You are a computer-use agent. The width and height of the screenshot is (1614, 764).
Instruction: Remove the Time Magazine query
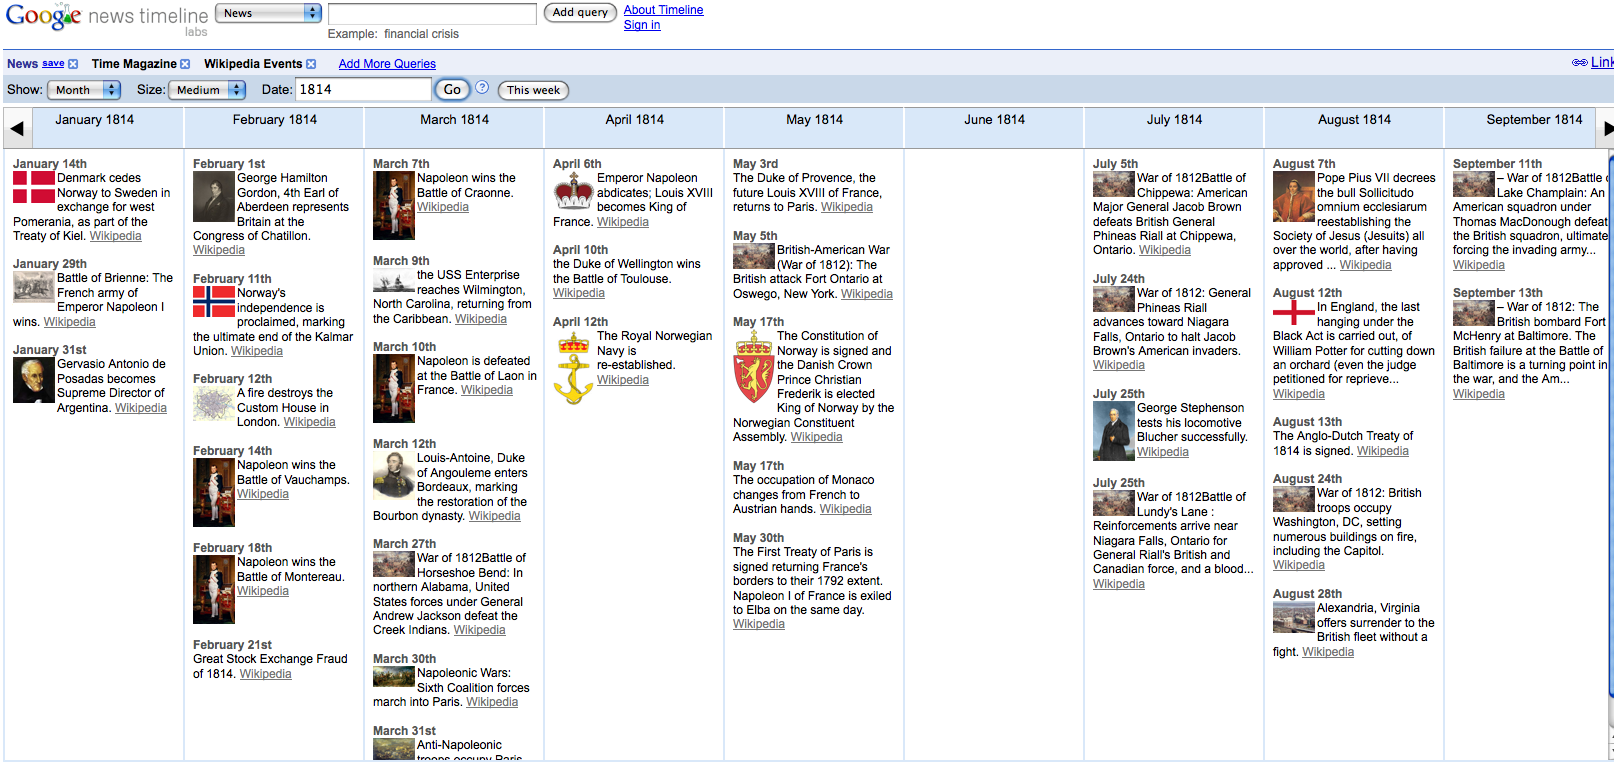[x=185, y=64]
